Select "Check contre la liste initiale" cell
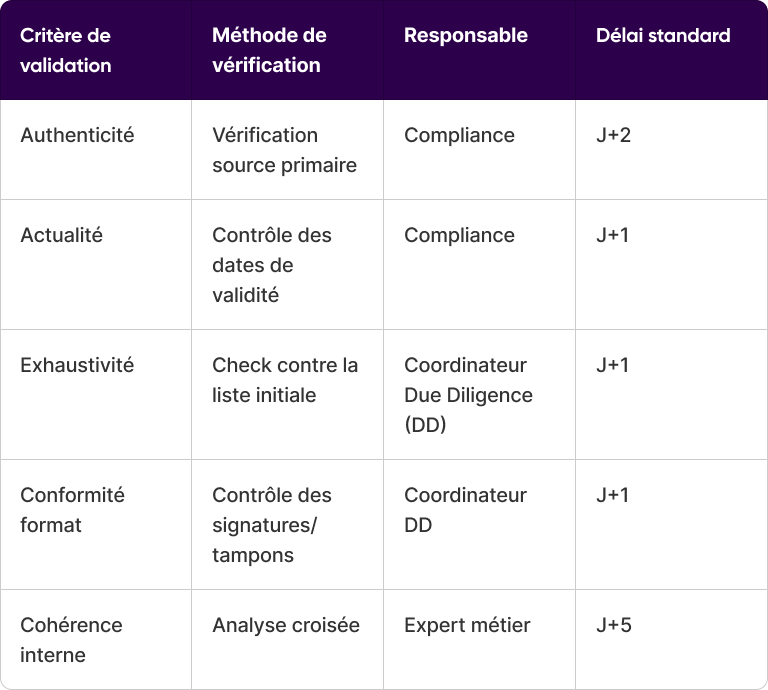768x690 pixels. click(x=285, y=380)
